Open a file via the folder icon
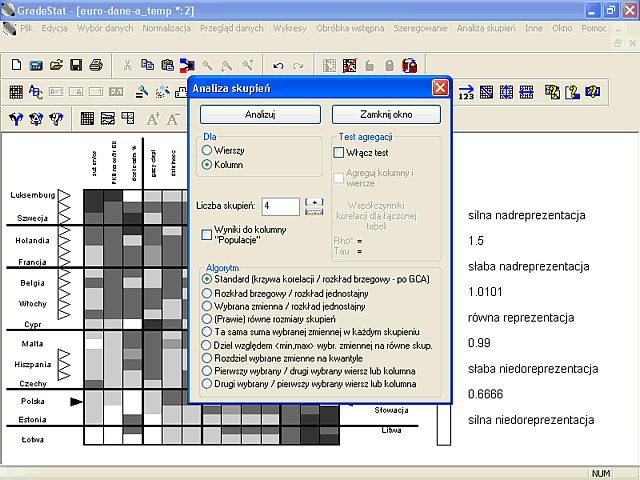 (56, 65)
